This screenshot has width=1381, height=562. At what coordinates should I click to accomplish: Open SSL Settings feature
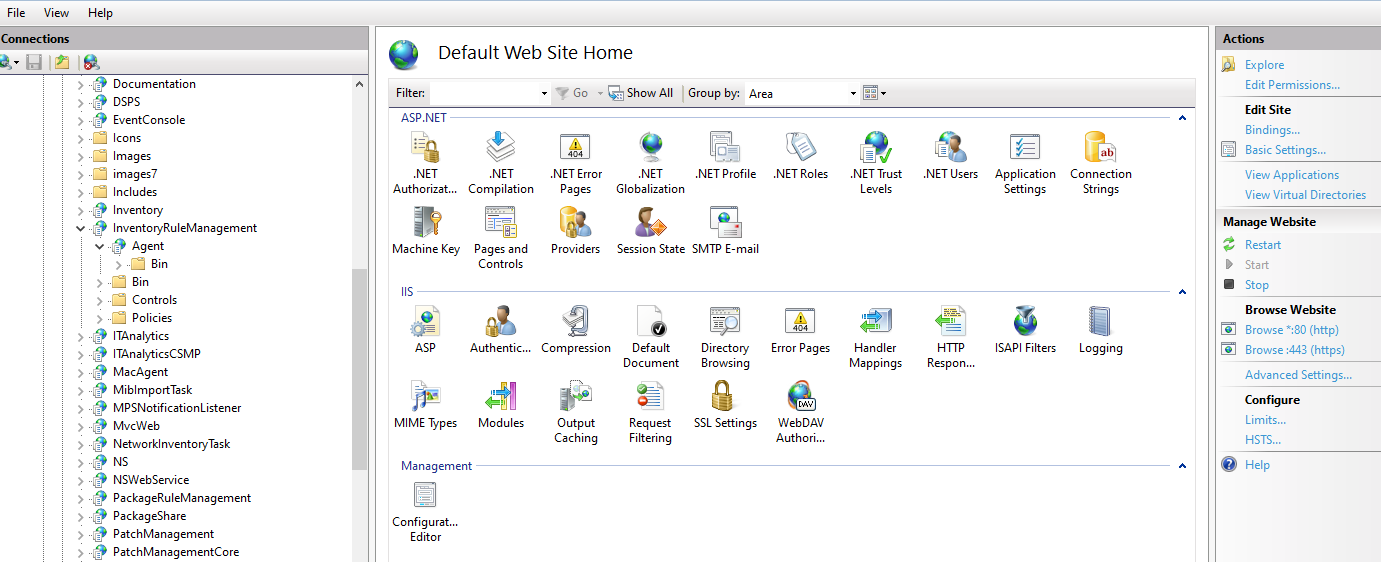pyautogui.click(x=725, y=405)
